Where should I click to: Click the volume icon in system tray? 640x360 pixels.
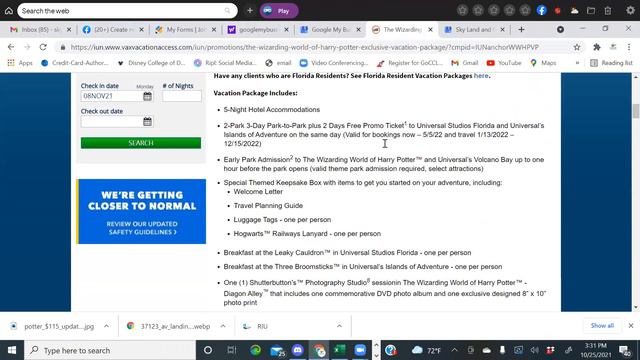point(534,350)
